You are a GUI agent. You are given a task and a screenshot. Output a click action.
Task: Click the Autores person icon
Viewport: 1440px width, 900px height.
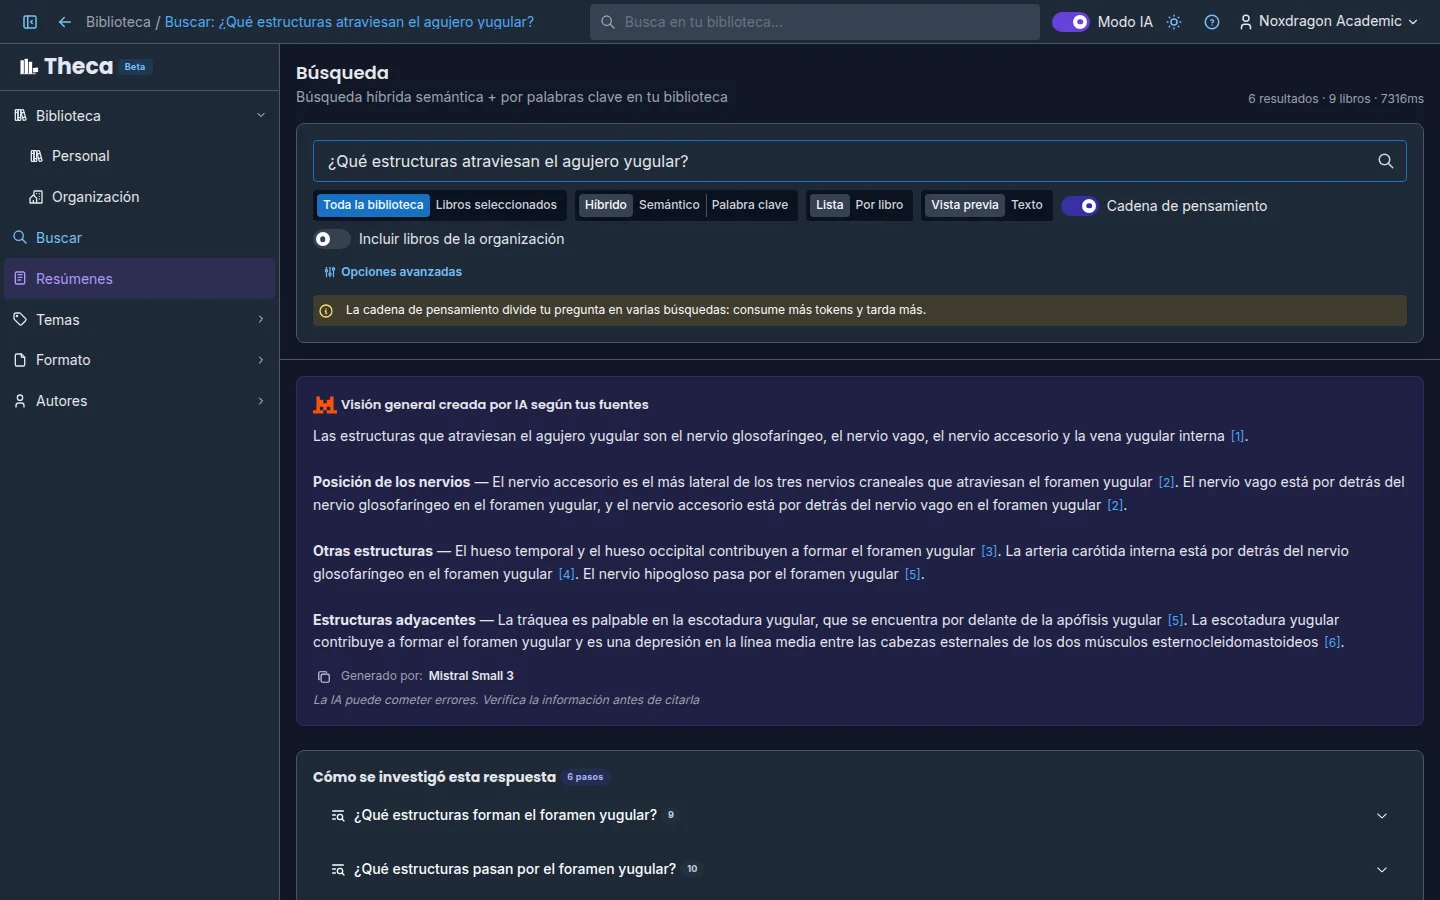pos(20,401)
